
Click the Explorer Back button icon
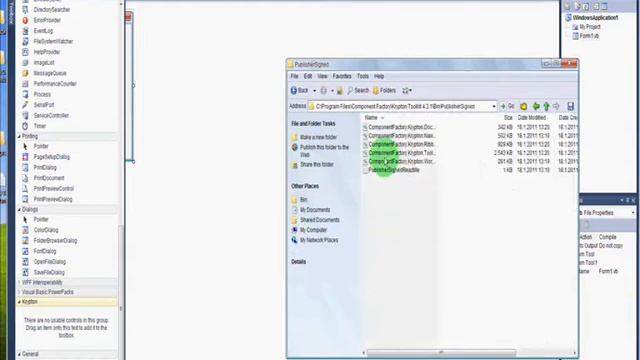pyautogui.click(x=293, y=91)
